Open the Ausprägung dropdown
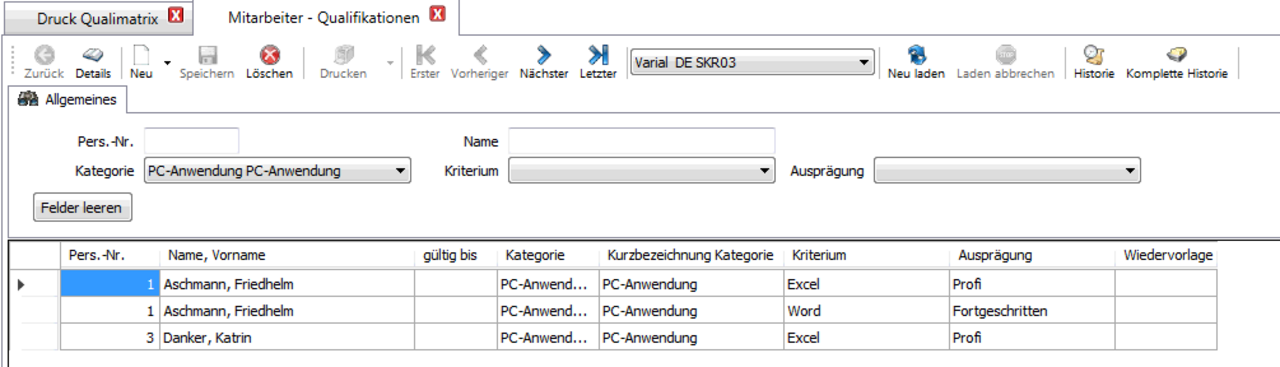The image size is (1280, 367). (x=1007, y=171)
